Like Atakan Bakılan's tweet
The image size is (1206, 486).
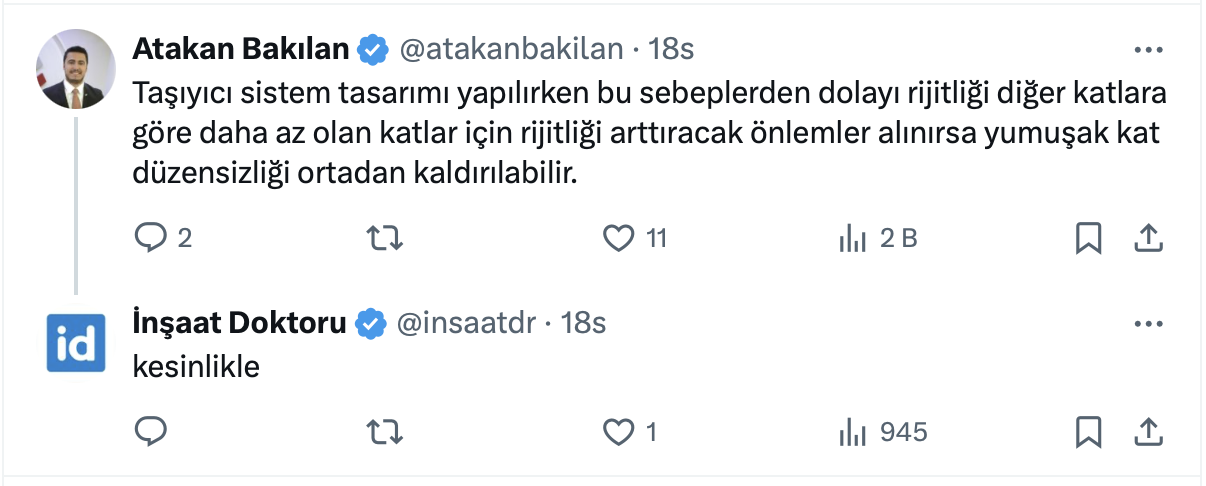[620, 238]
